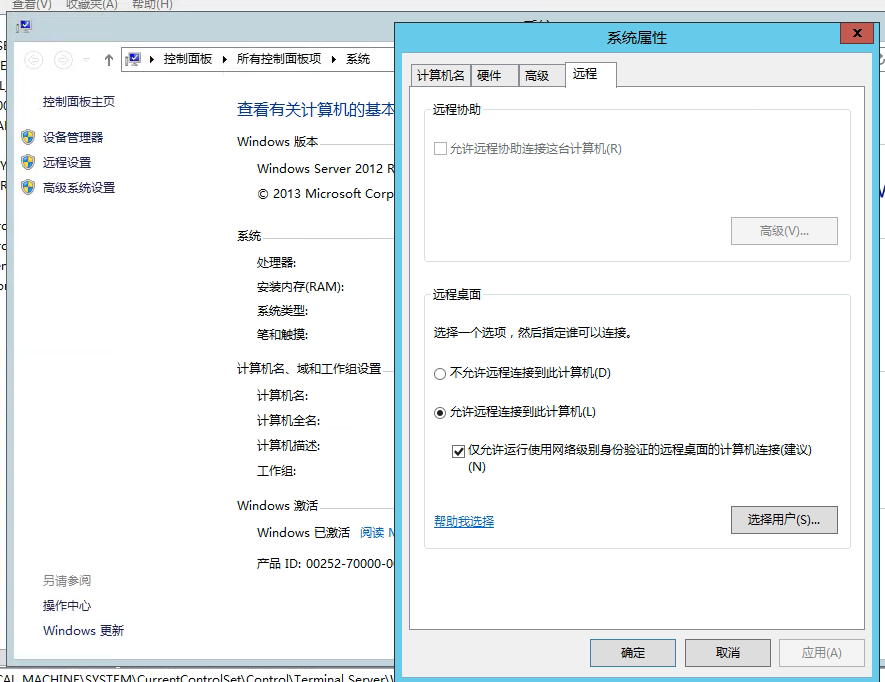Open the 操作中心 link
The width and height of the screenshot is (885, 682).
(x=67, y=606)
